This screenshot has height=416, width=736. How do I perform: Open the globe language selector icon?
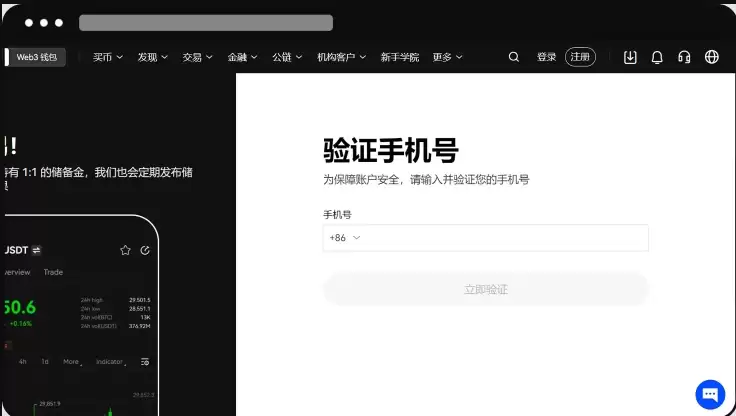click(x=712, y=57)
